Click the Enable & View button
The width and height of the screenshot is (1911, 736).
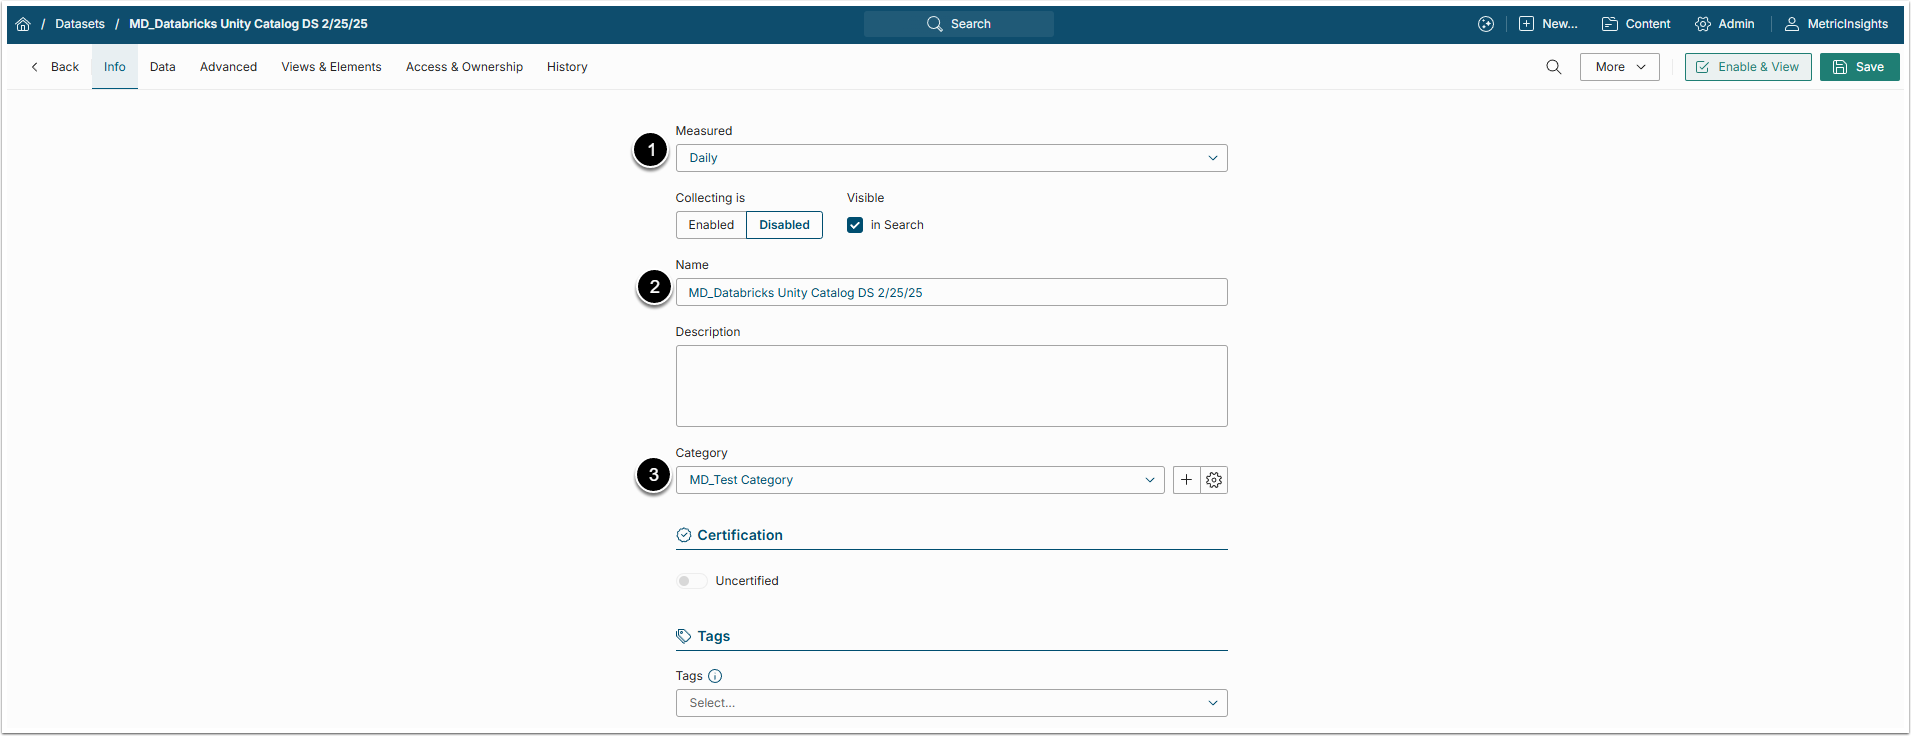pos(1747,67)
